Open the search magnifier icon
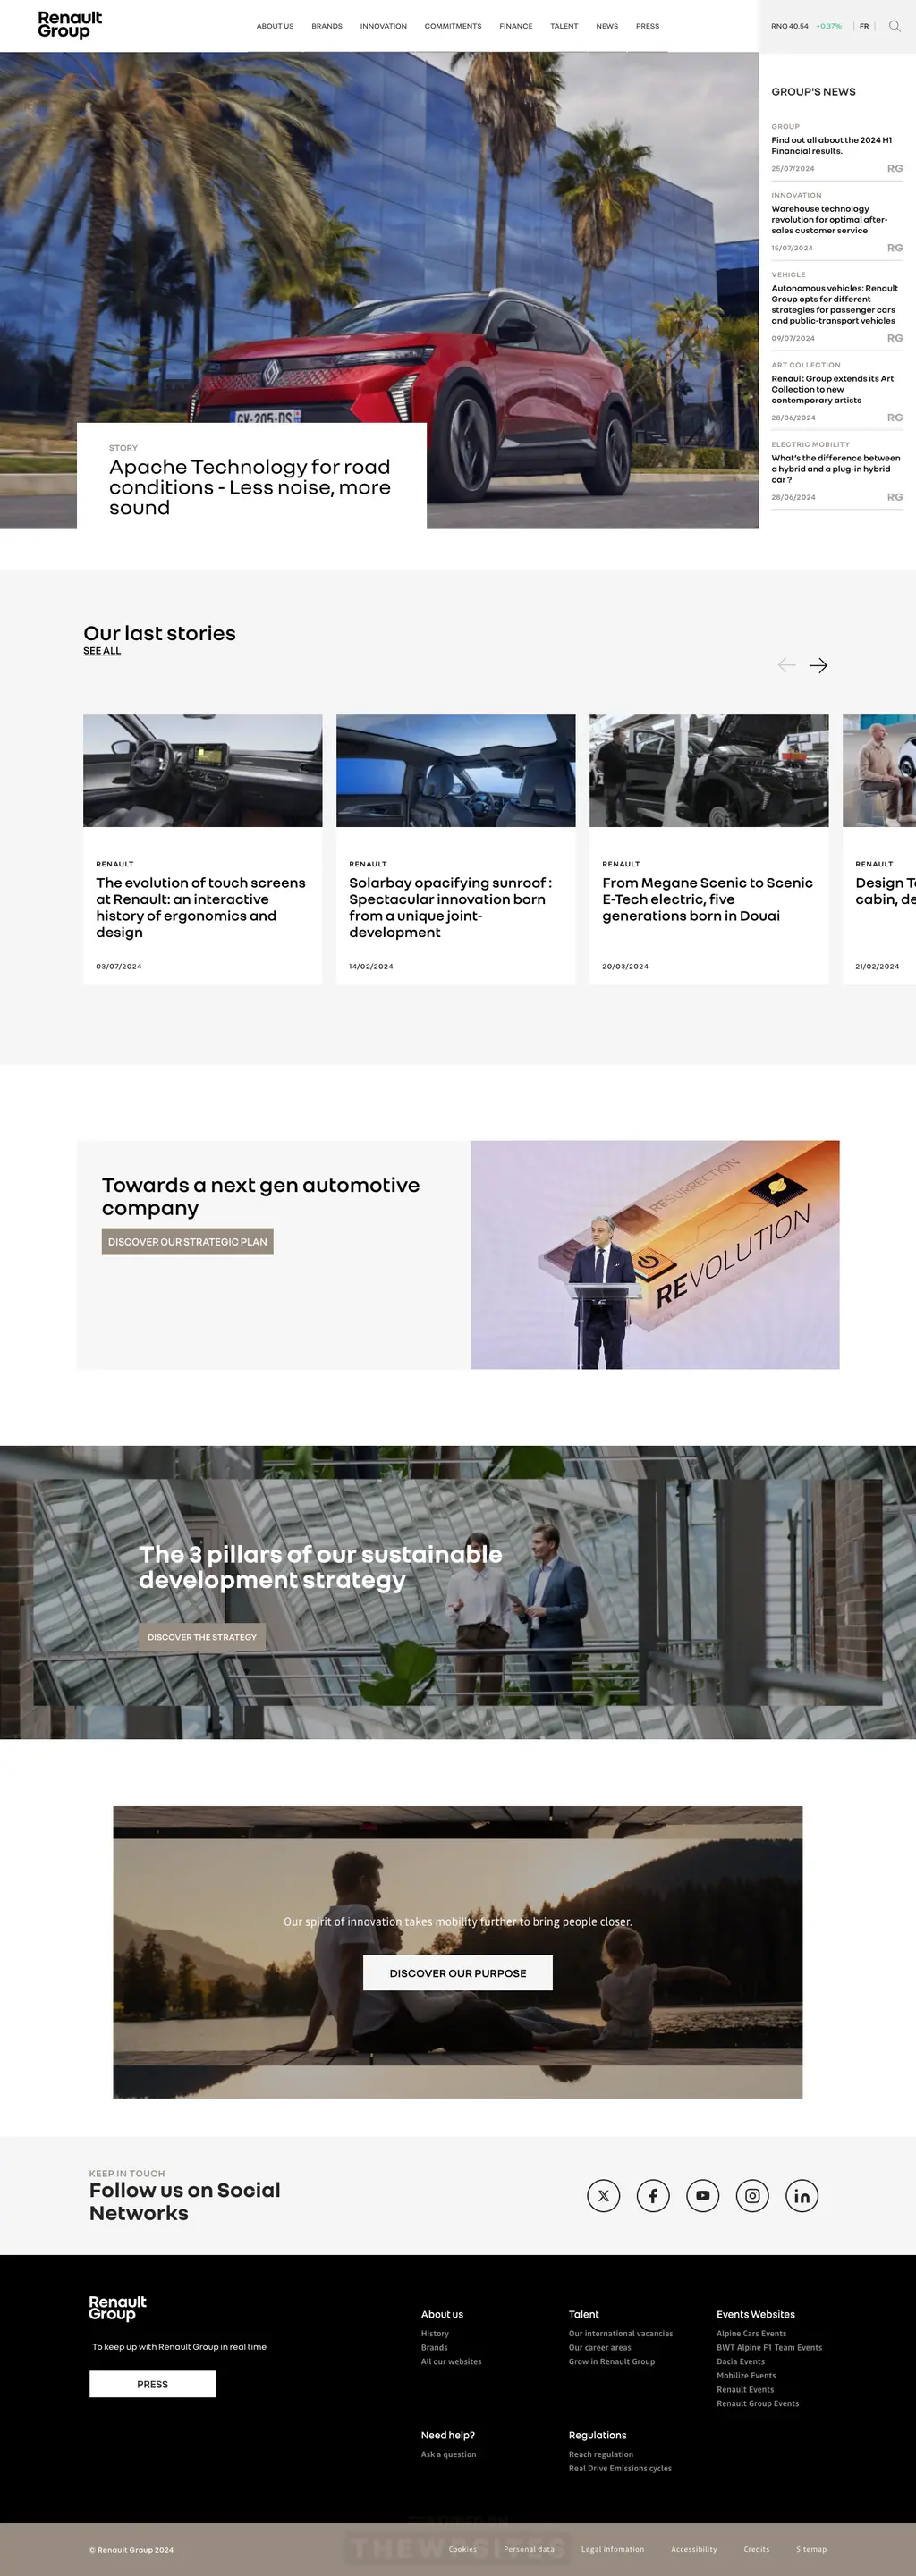The width and height of the screenshot is (916, 2576). tap(894, 26)
